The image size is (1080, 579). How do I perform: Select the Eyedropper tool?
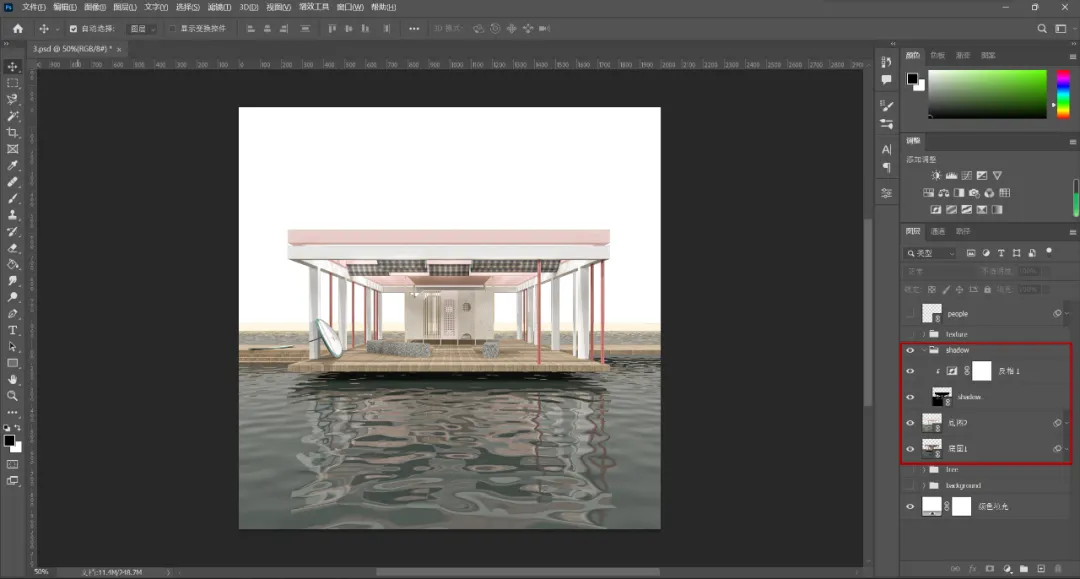coord(12,166)
